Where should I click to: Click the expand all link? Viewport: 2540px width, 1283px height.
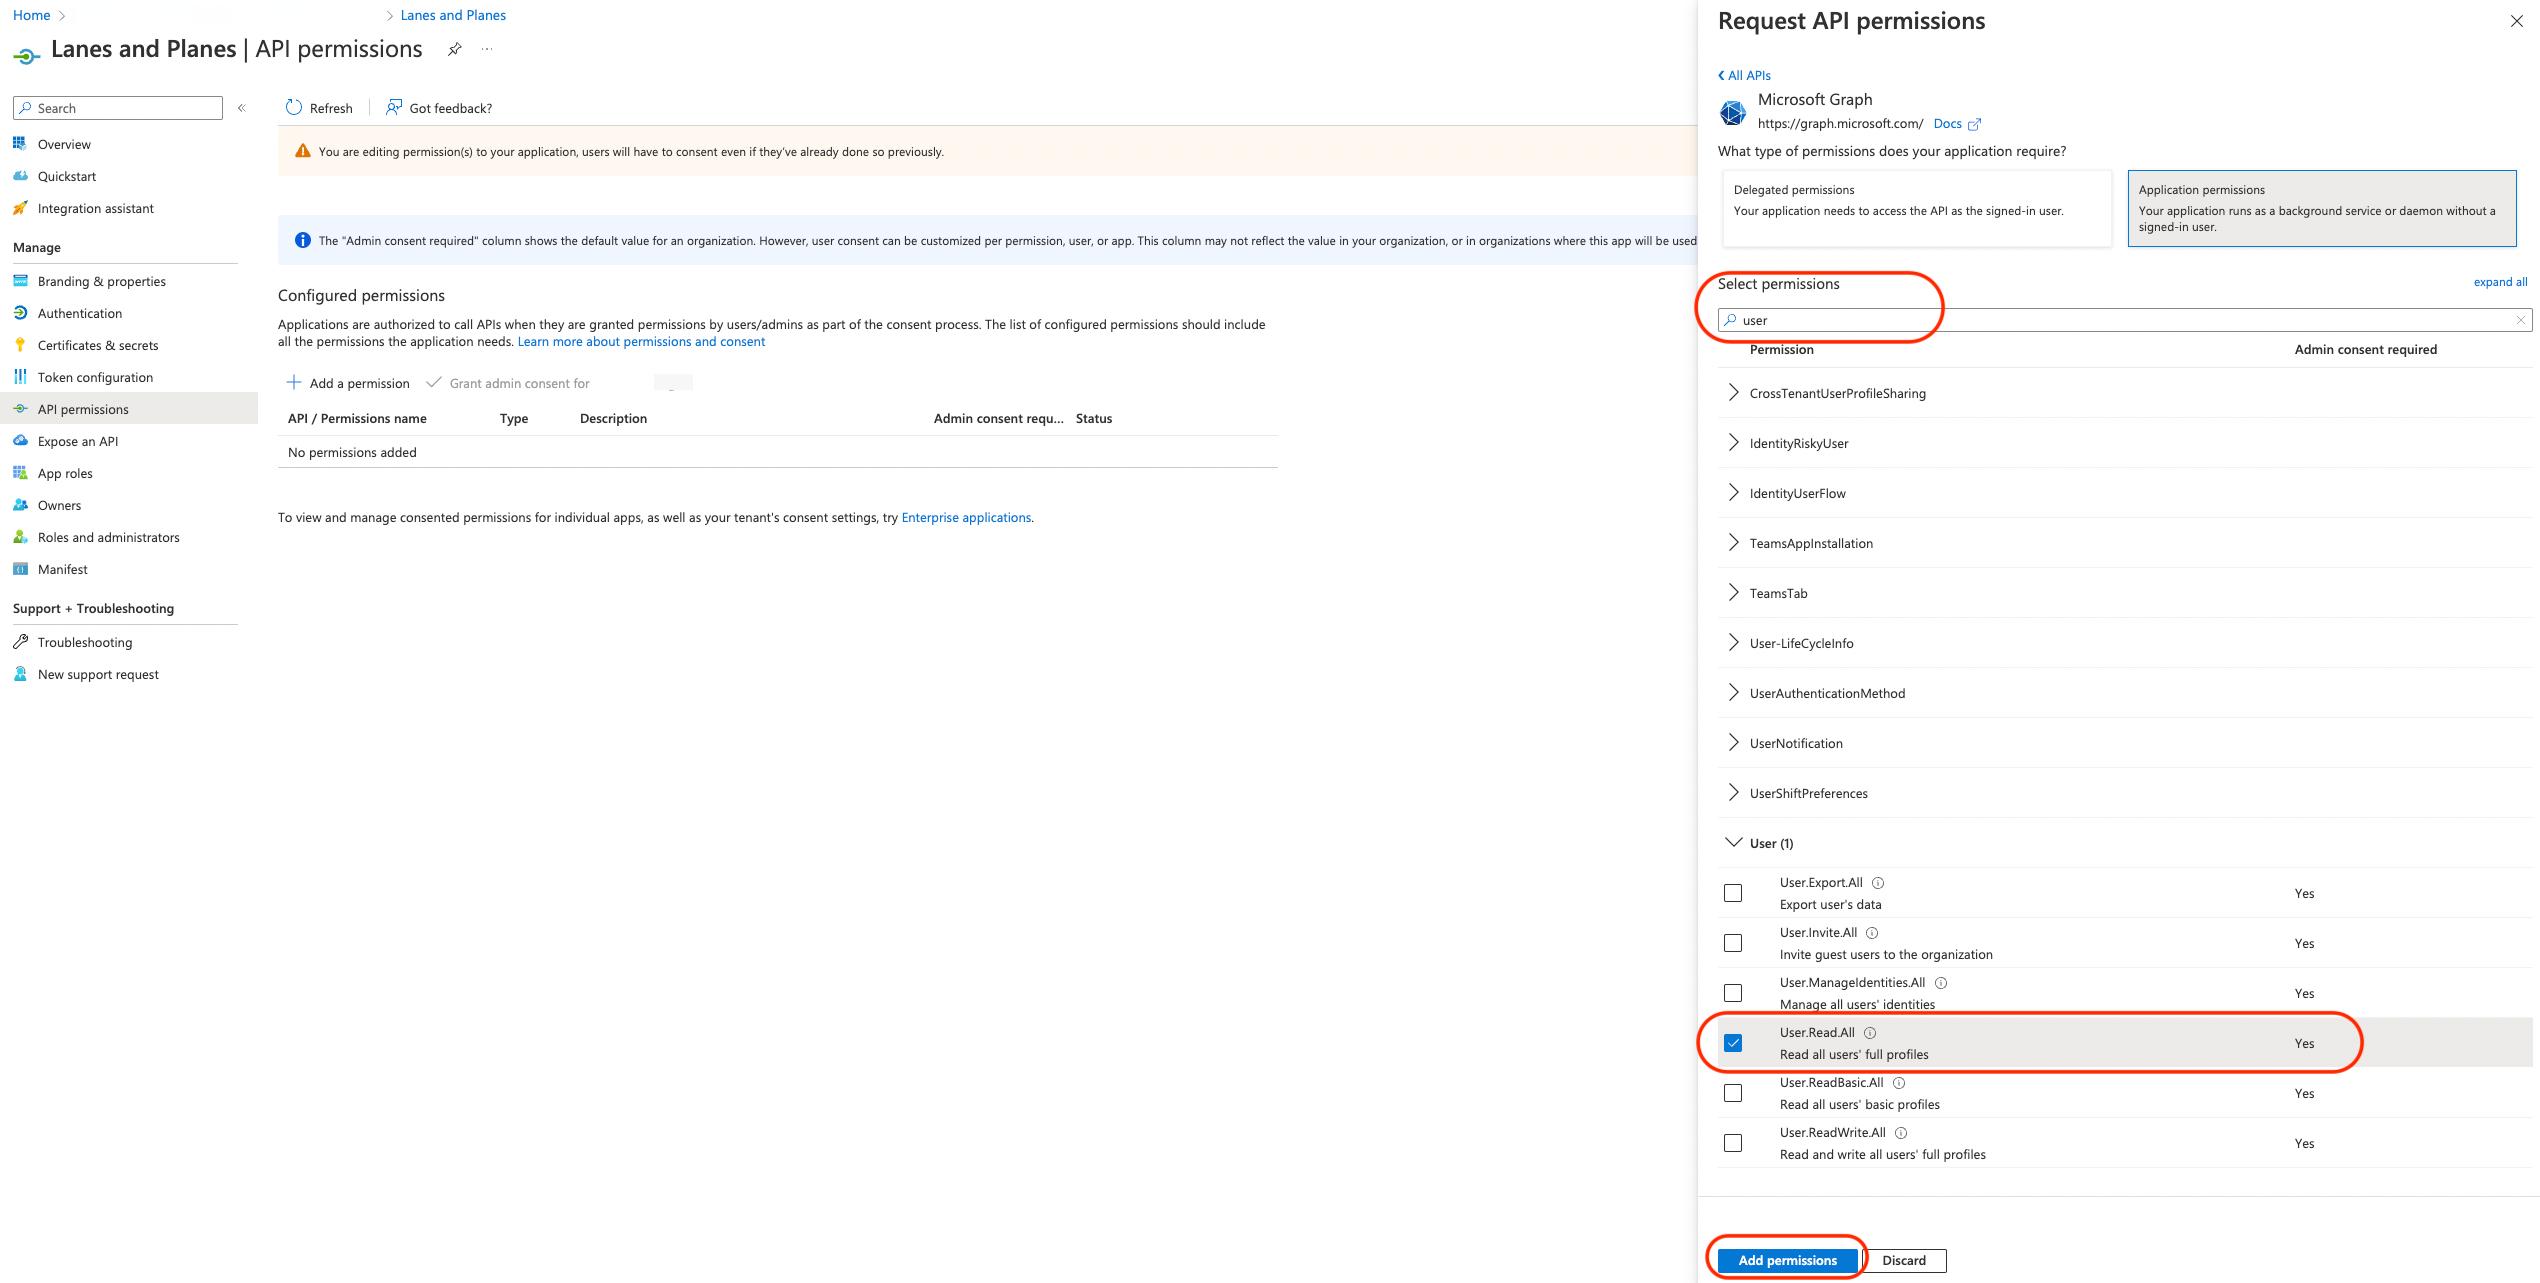tap(2500, 282)
